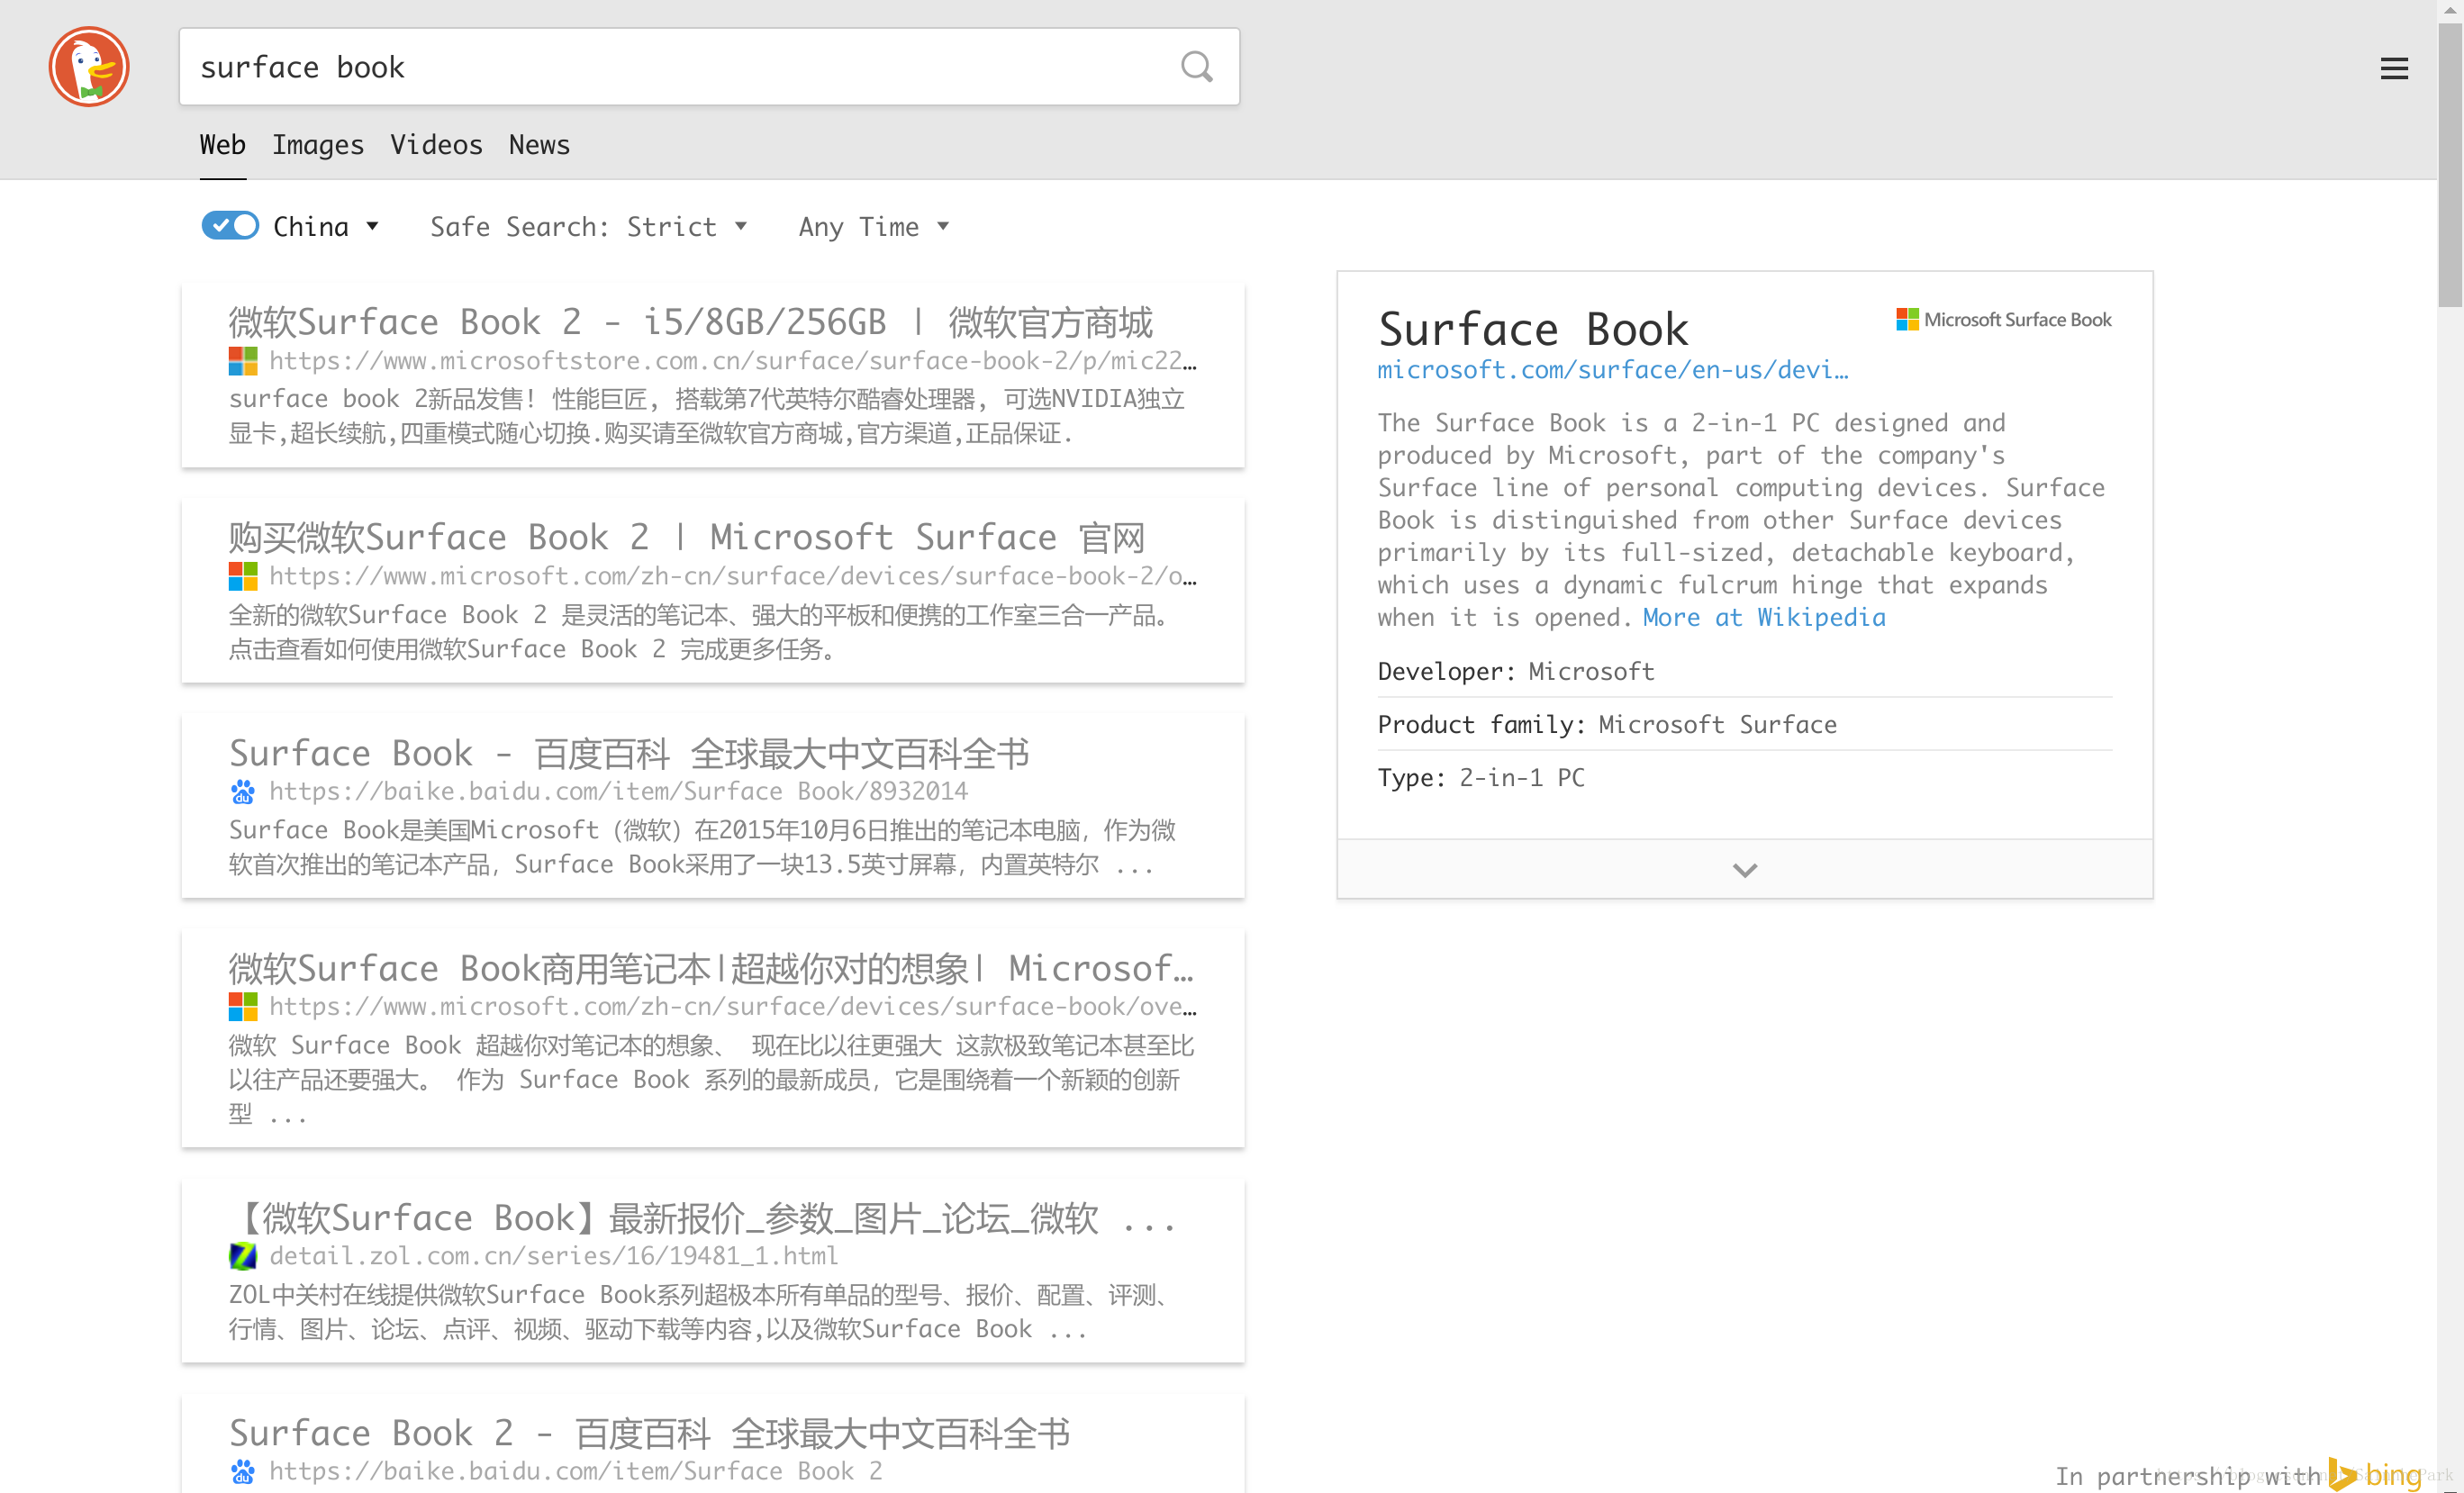Follow the More at Wikipedia link
The width and height of the screenshot is (2464, 1493).
1764,618
